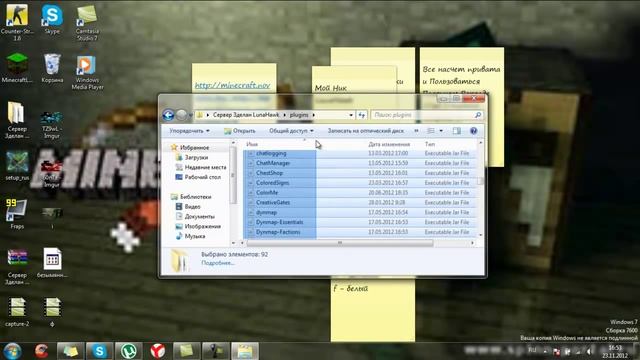Open Рабочий стол in navigation pane
Viewport: 640px width, 360px height.
click(202, 177)
